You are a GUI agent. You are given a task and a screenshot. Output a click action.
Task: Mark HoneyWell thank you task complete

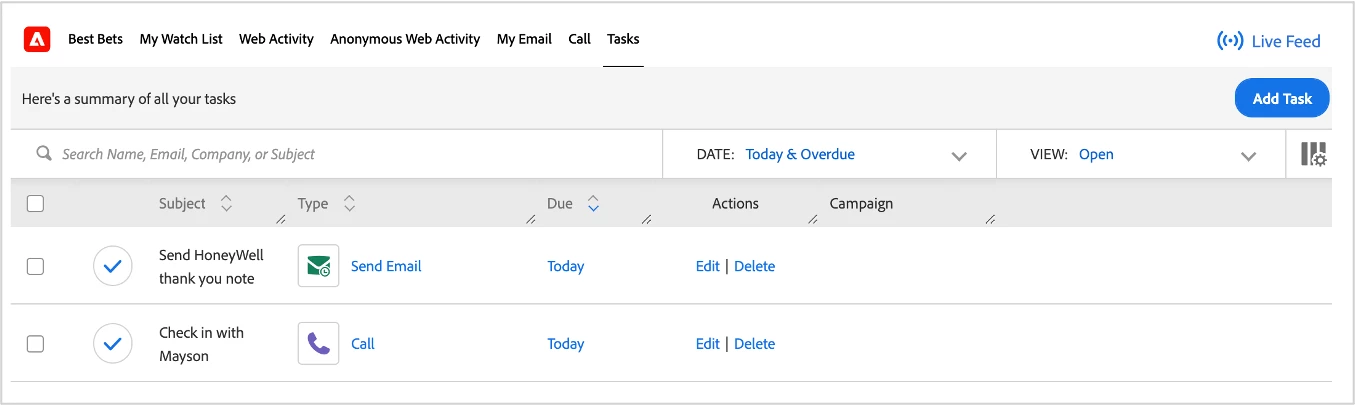[113, 266]
